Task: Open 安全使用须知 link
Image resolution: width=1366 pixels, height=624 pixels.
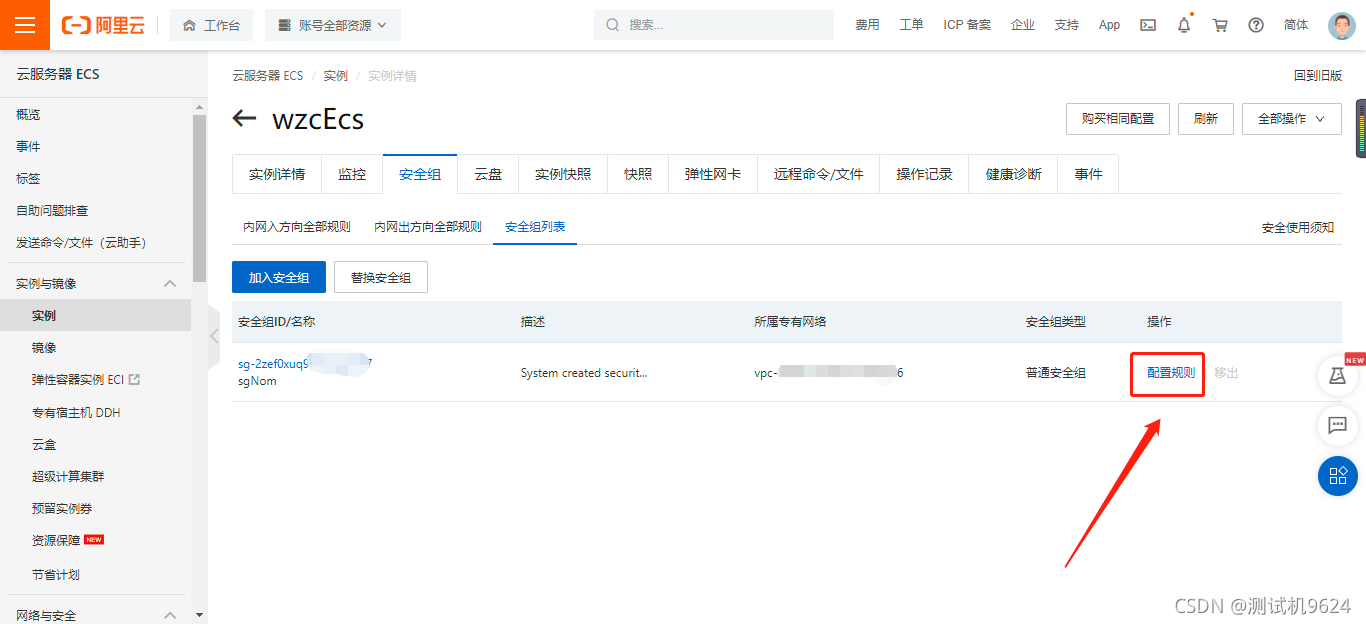Action: (x=1298, y=227)
